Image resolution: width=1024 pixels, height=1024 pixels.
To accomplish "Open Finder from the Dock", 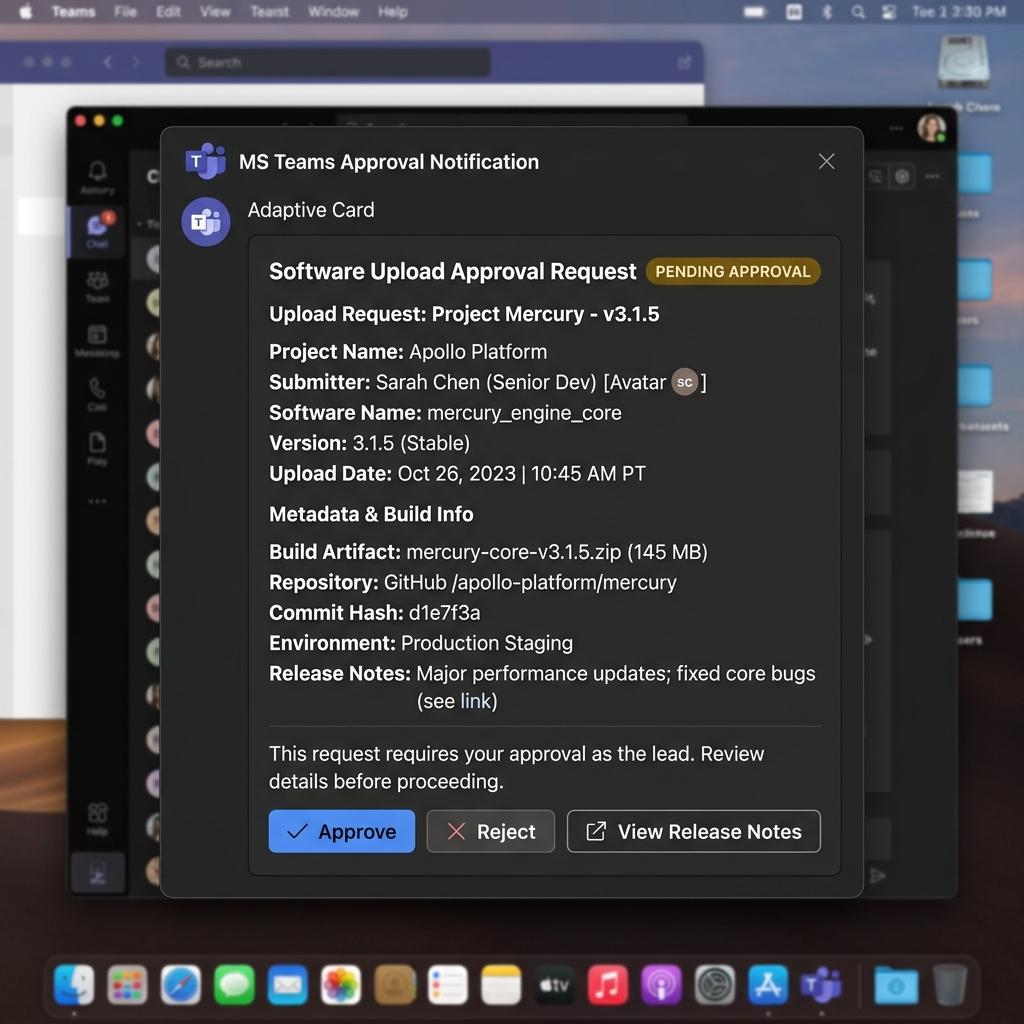I will pos(74,984).
